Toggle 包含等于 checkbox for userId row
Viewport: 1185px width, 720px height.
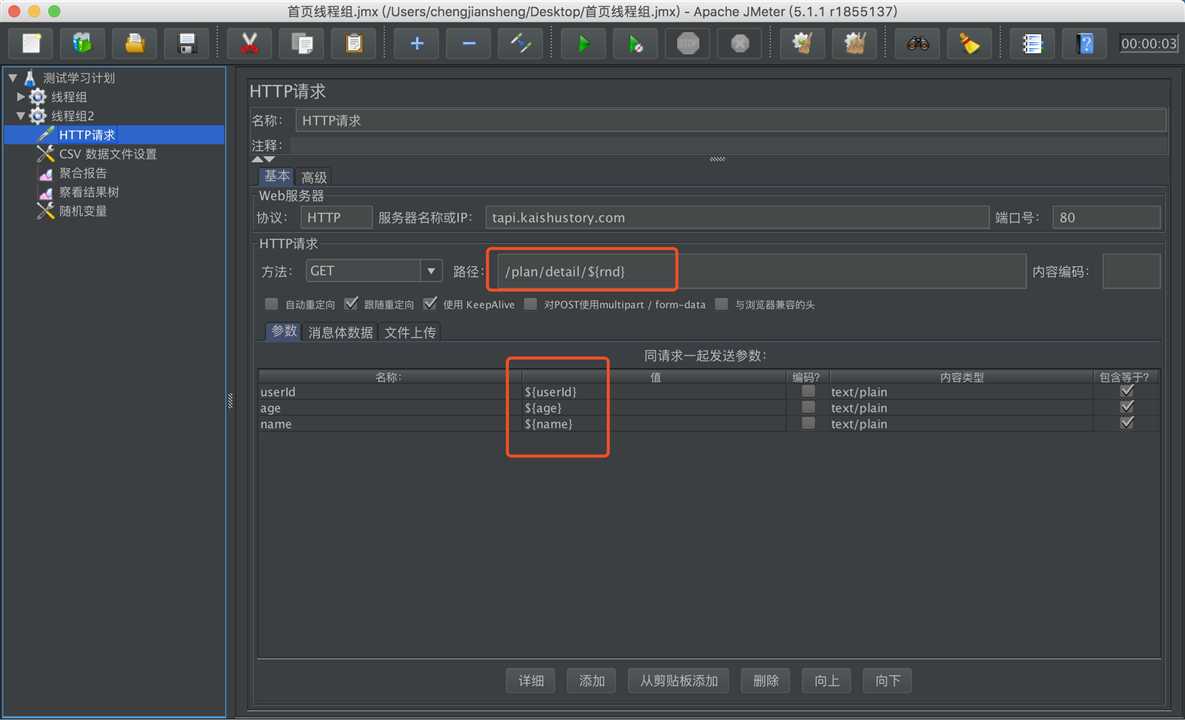(1127, 391)
